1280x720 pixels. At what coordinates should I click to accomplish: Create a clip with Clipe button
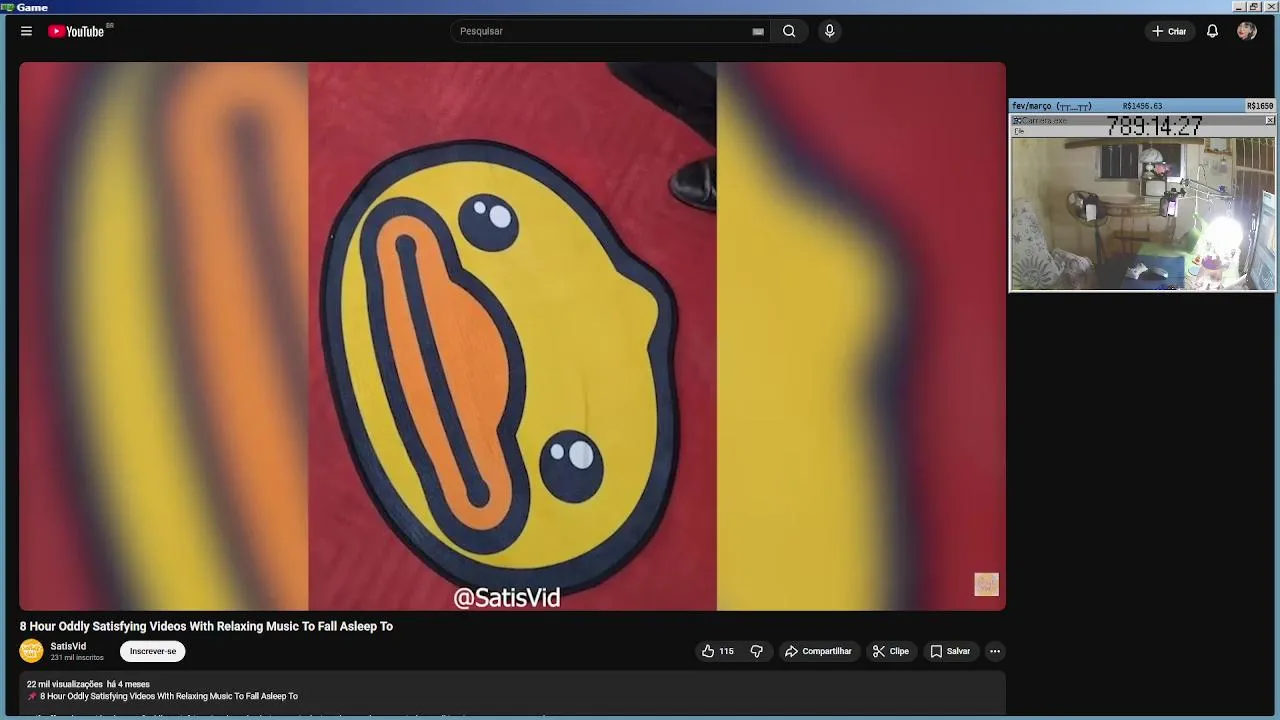click(891, 651)
